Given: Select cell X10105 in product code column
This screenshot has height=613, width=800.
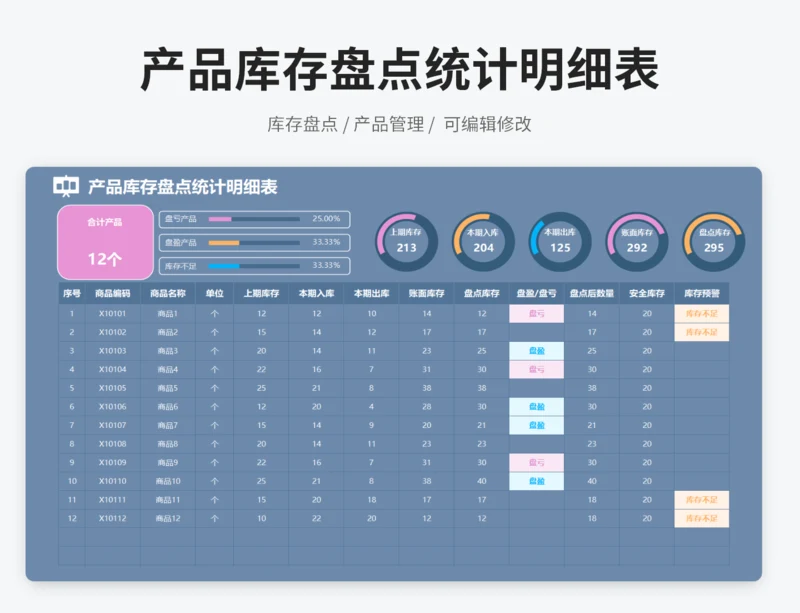Looking at the screenshot, I should (x=113, y=388).
